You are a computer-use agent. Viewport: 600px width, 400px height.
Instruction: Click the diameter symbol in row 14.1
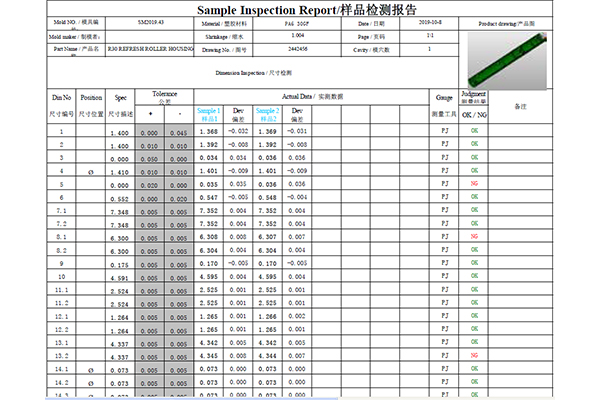coord(91,371)
